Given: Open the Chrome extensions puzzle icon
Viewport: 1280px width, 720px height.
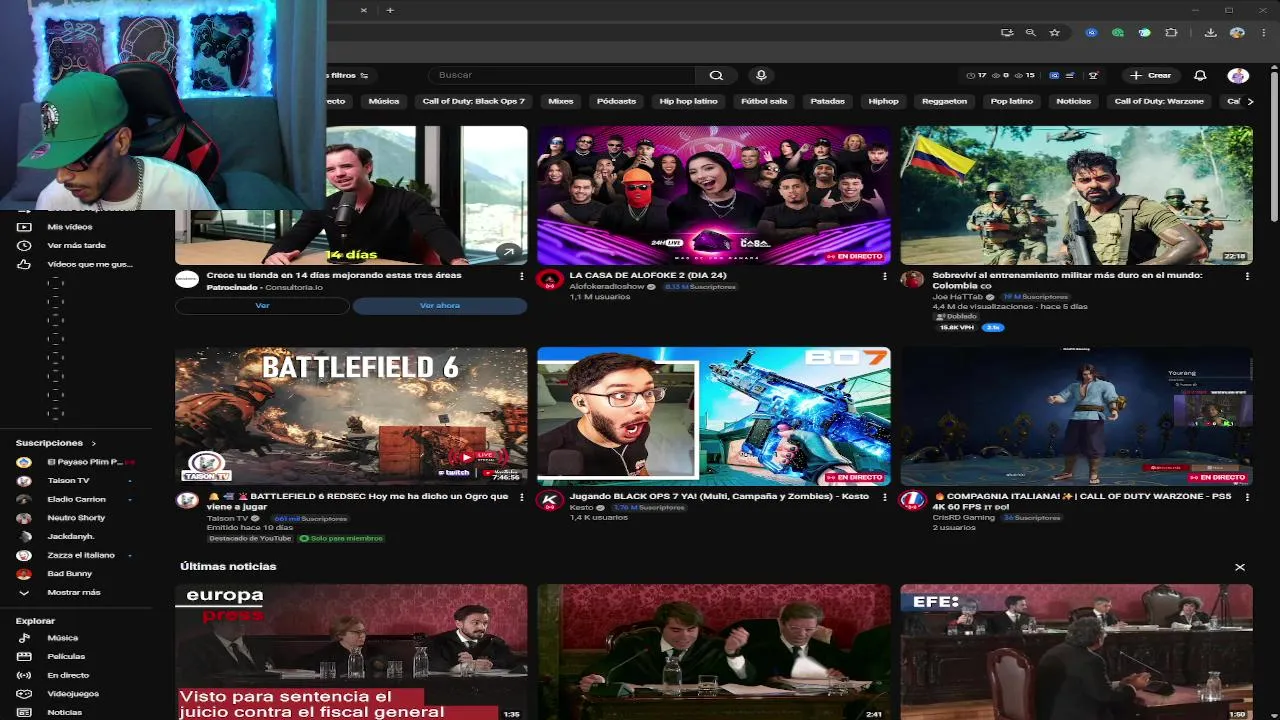Looking at the screenshot, I should tap(1171, 33).
